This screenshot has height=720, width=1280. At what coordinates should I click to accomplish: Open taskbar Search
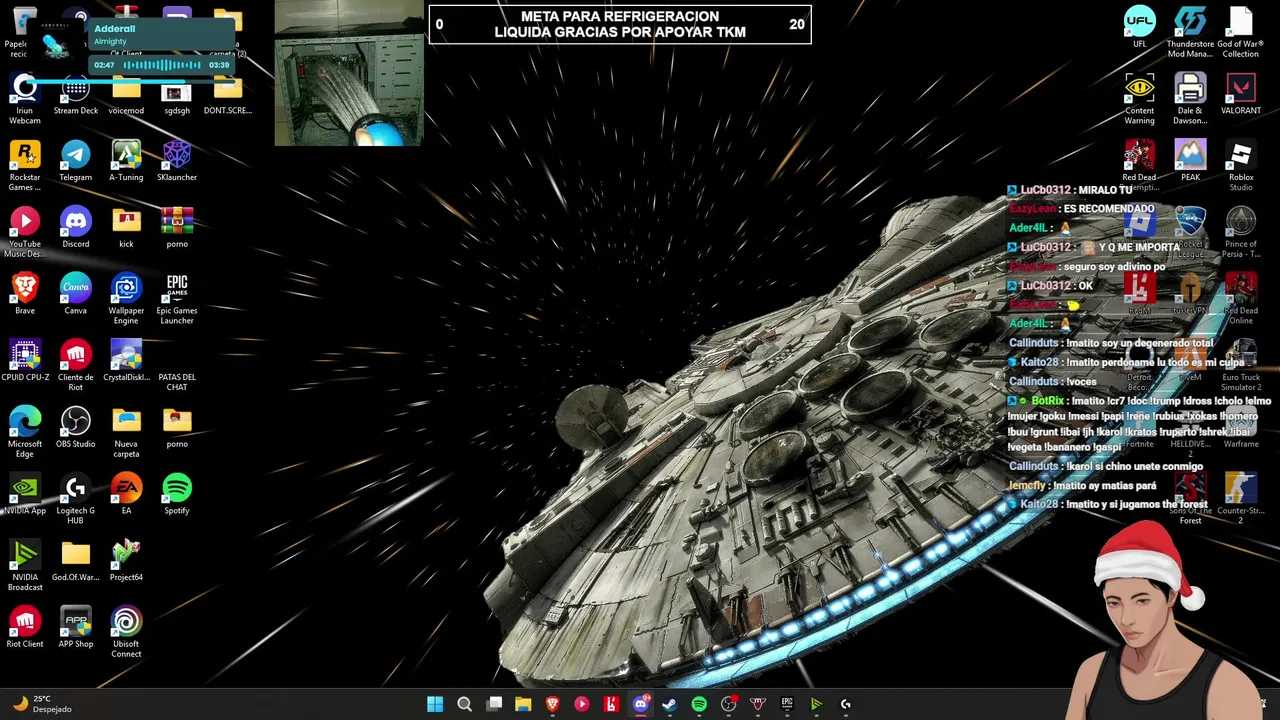[x=464, y=704]
